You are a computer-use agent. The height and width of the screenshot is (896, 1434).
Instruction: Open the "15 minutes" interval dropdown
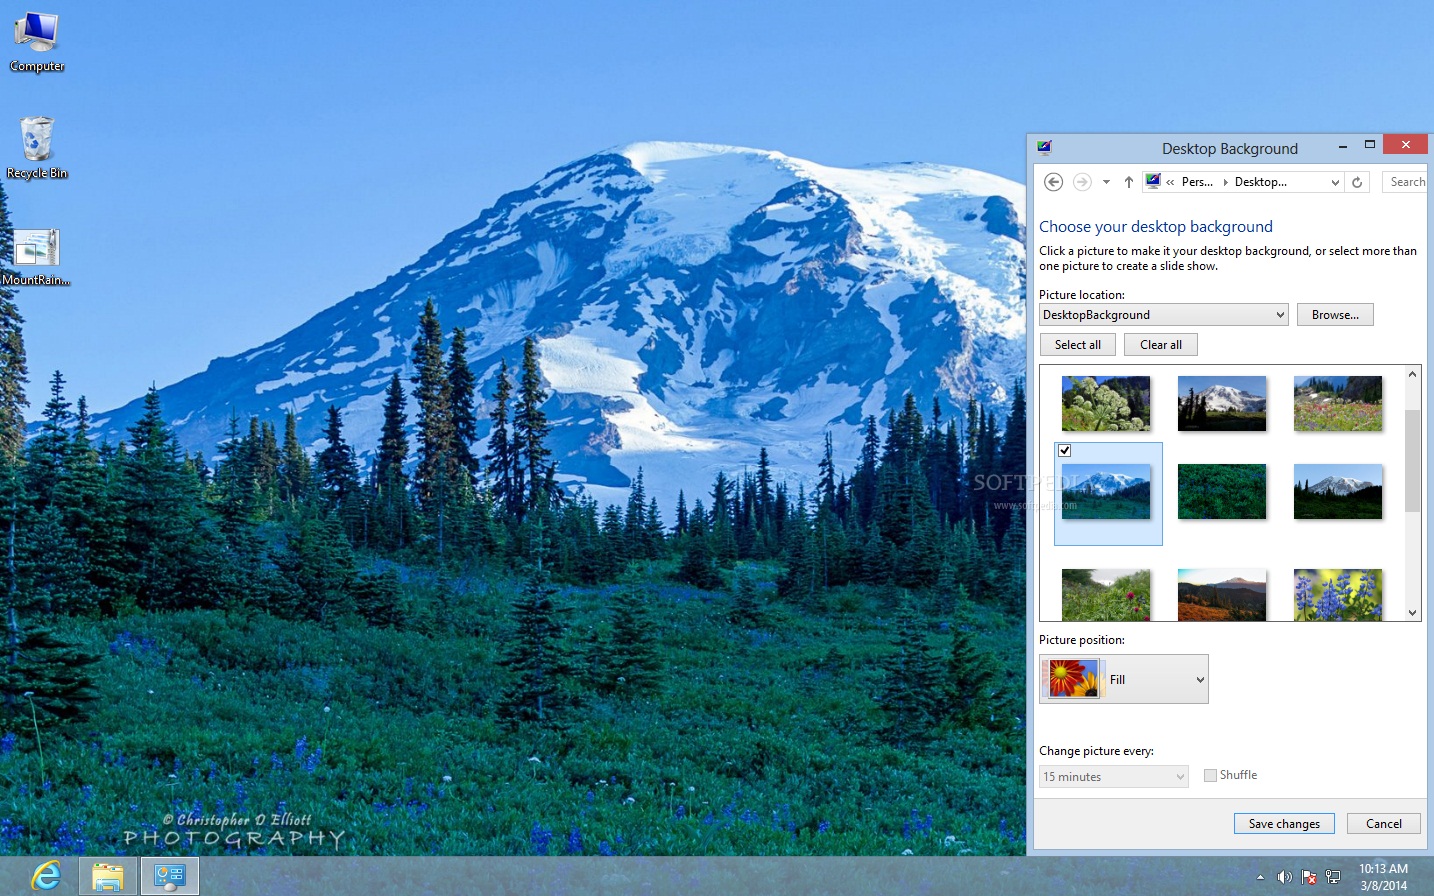click(1114, 777)
